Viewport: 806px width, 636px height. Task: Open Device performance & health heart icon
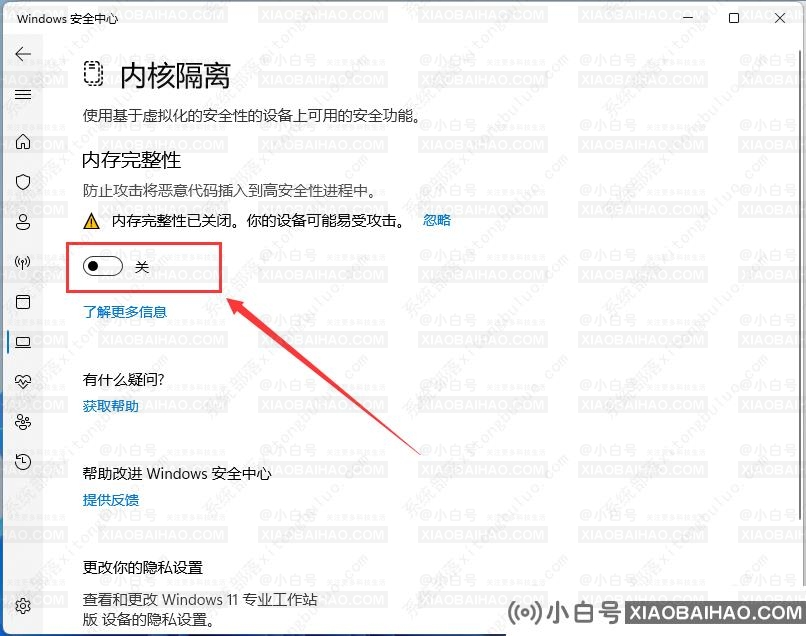pyautogui.click(x=23, y=381)
